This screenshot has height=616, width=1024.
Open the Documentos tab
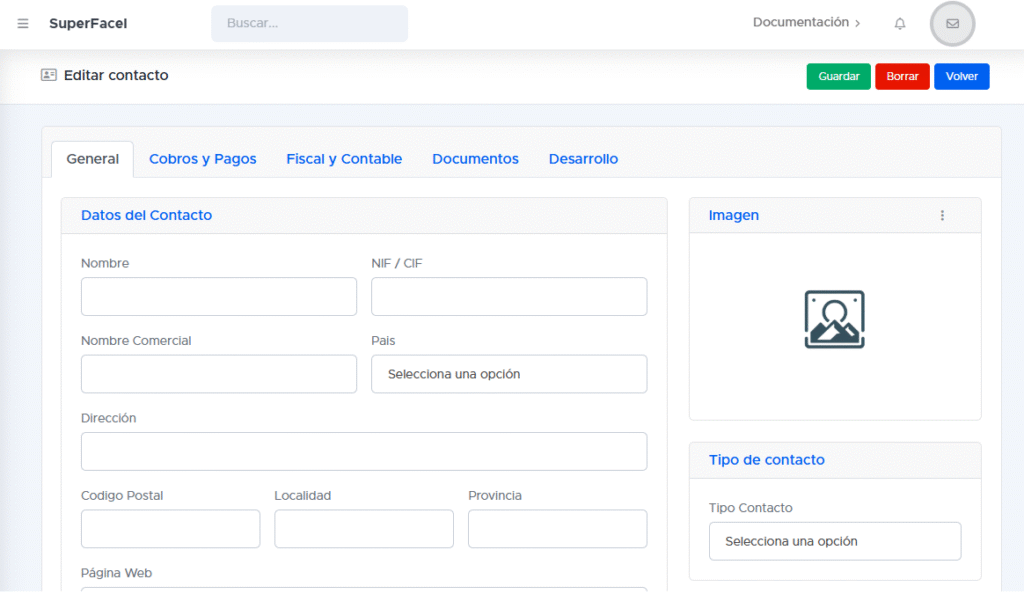475,159
